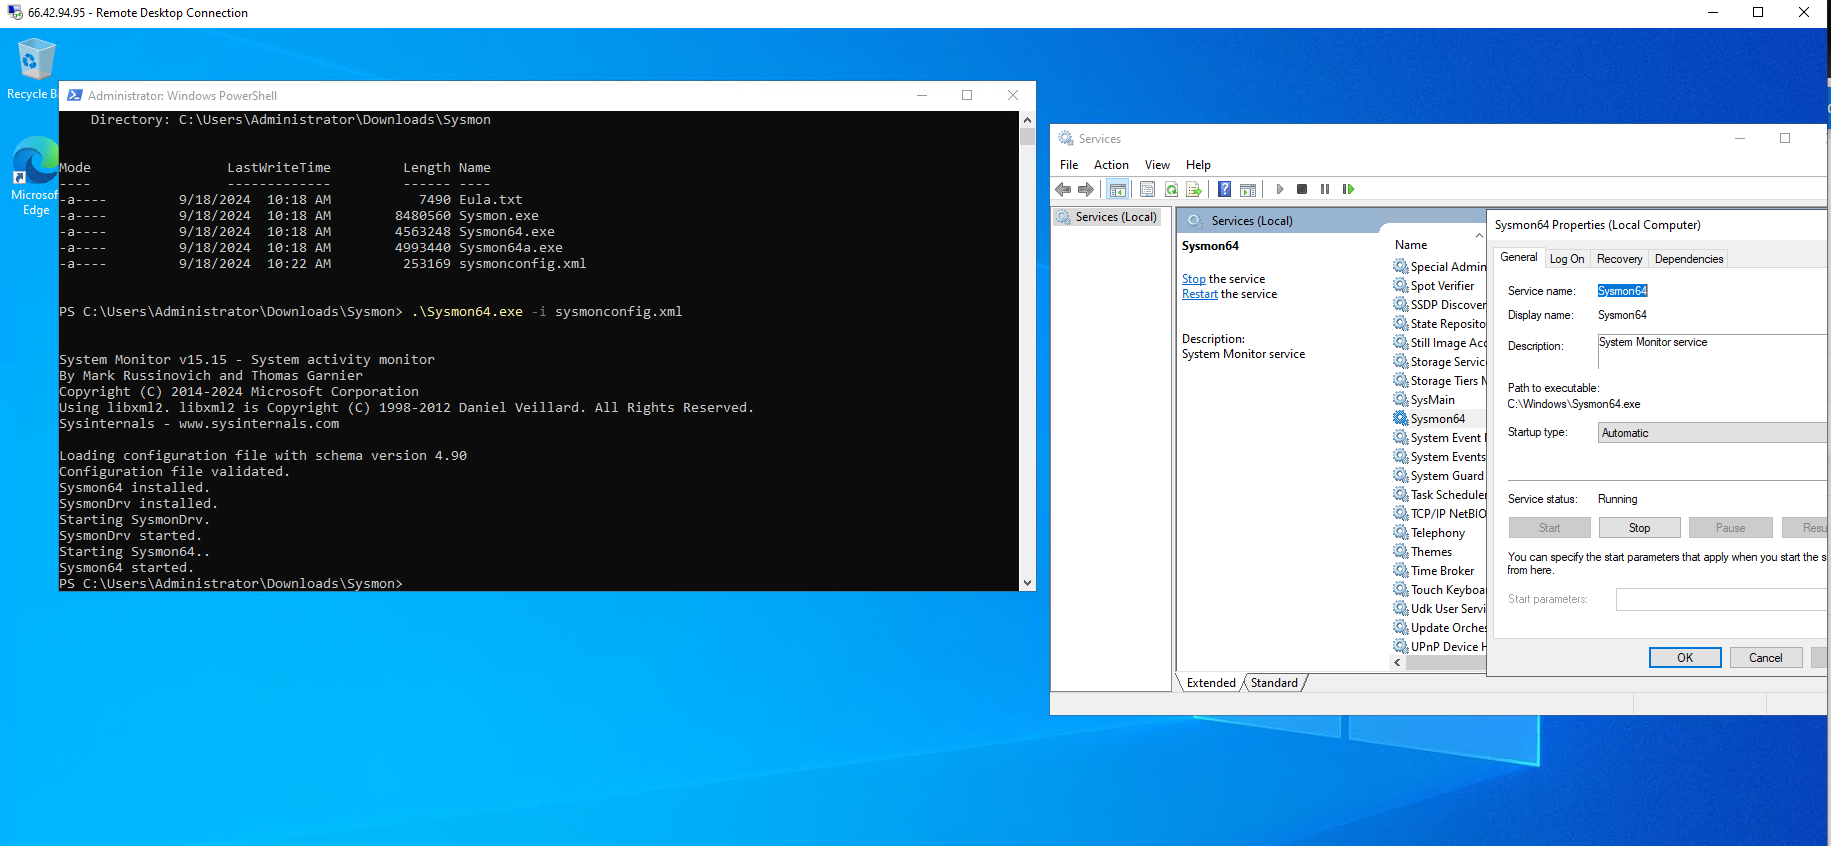This screenshot has height=846, width=1831.
Task: Click the Start parameters input field
Action: pyautogui.click(x=1721, y=599)
